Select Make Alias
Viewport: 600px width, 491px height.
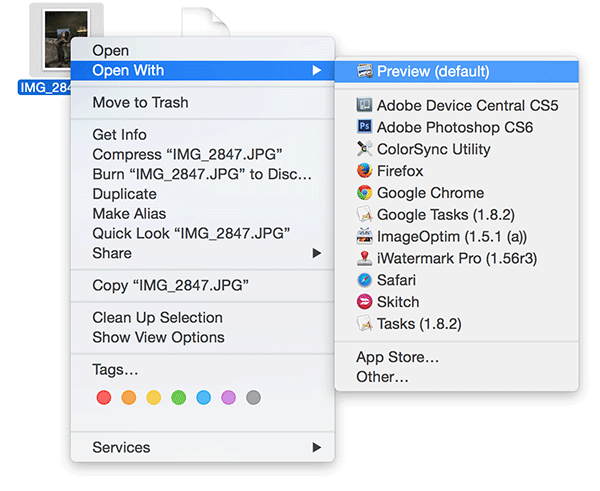(x=202, y=214)
